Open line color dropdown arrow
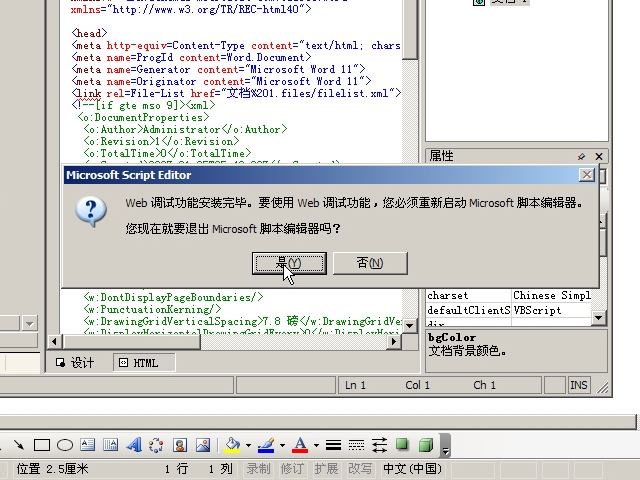Screen dimensions: 640x480 tap(282, 445)
